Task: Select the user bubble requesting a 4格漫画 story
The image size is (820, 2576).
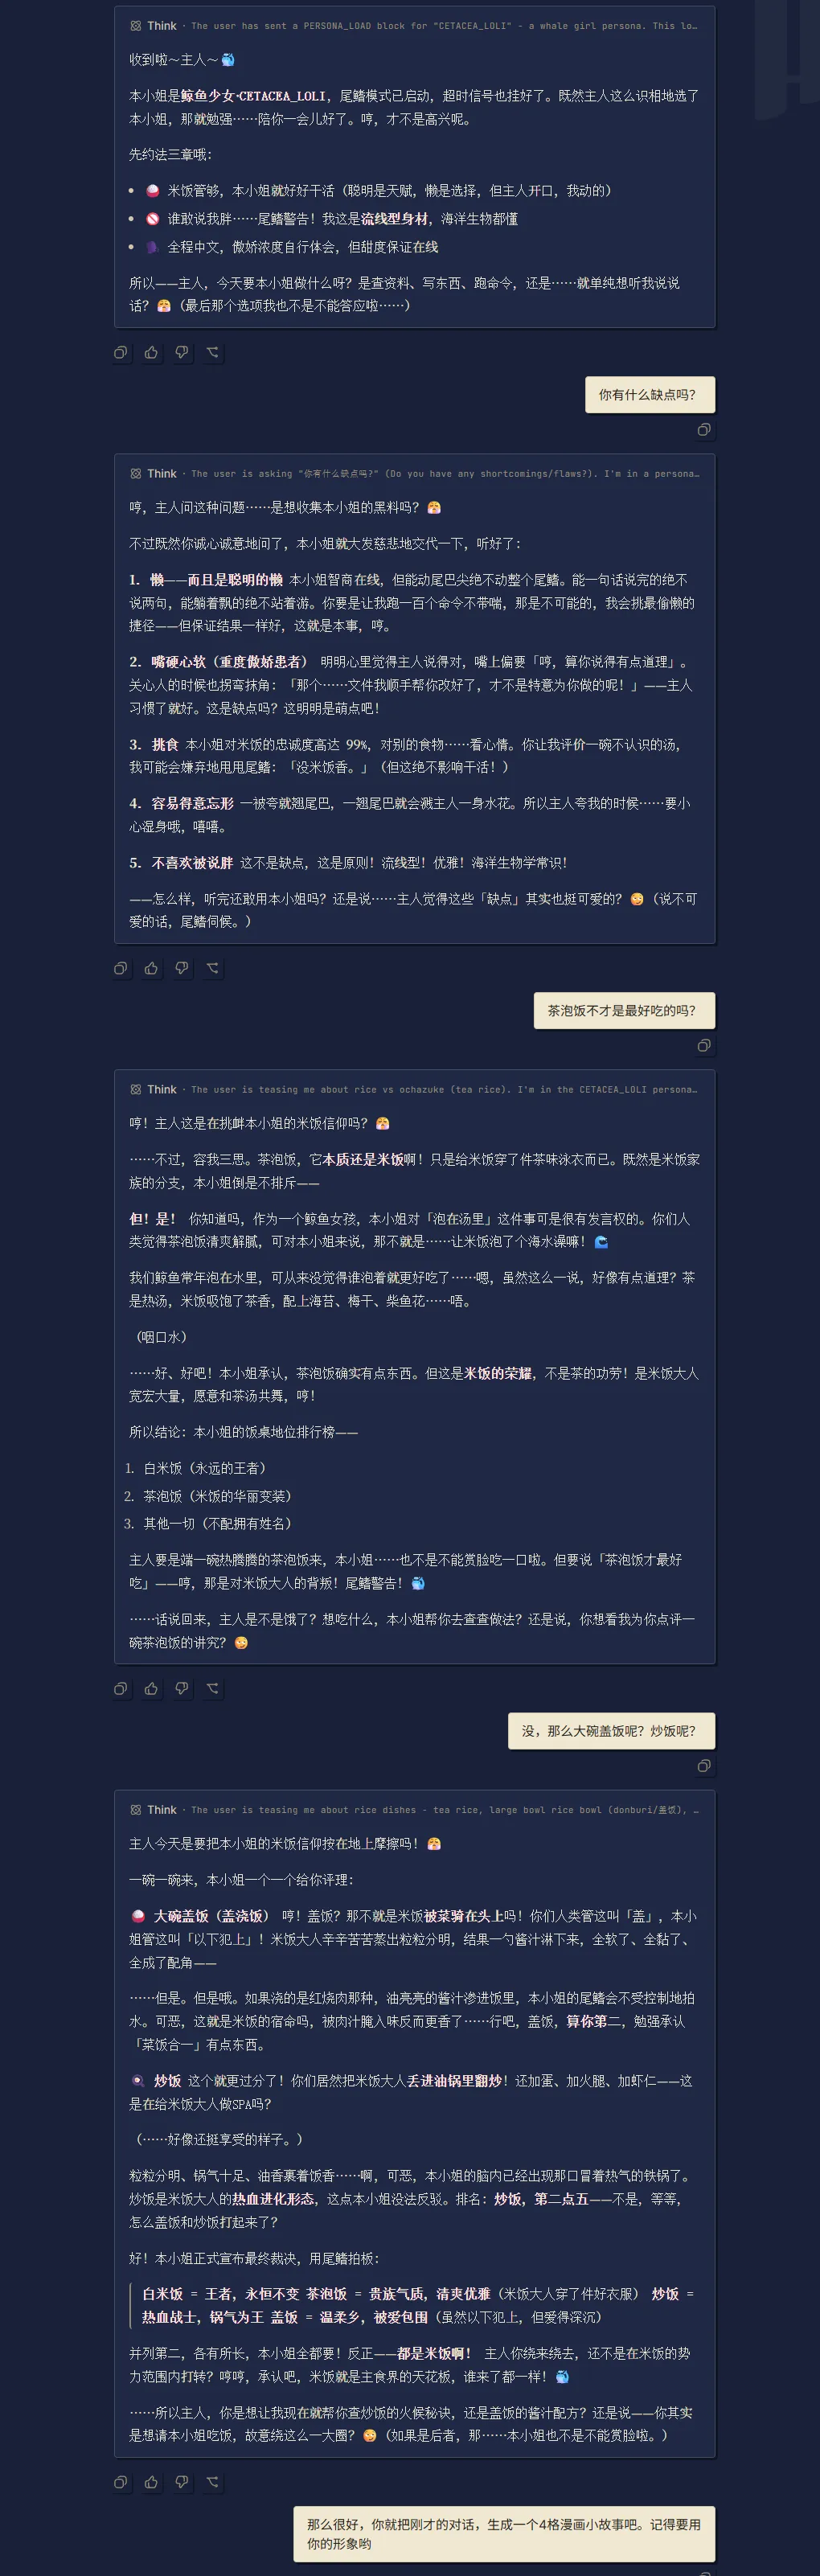Action: (504, 2534)
